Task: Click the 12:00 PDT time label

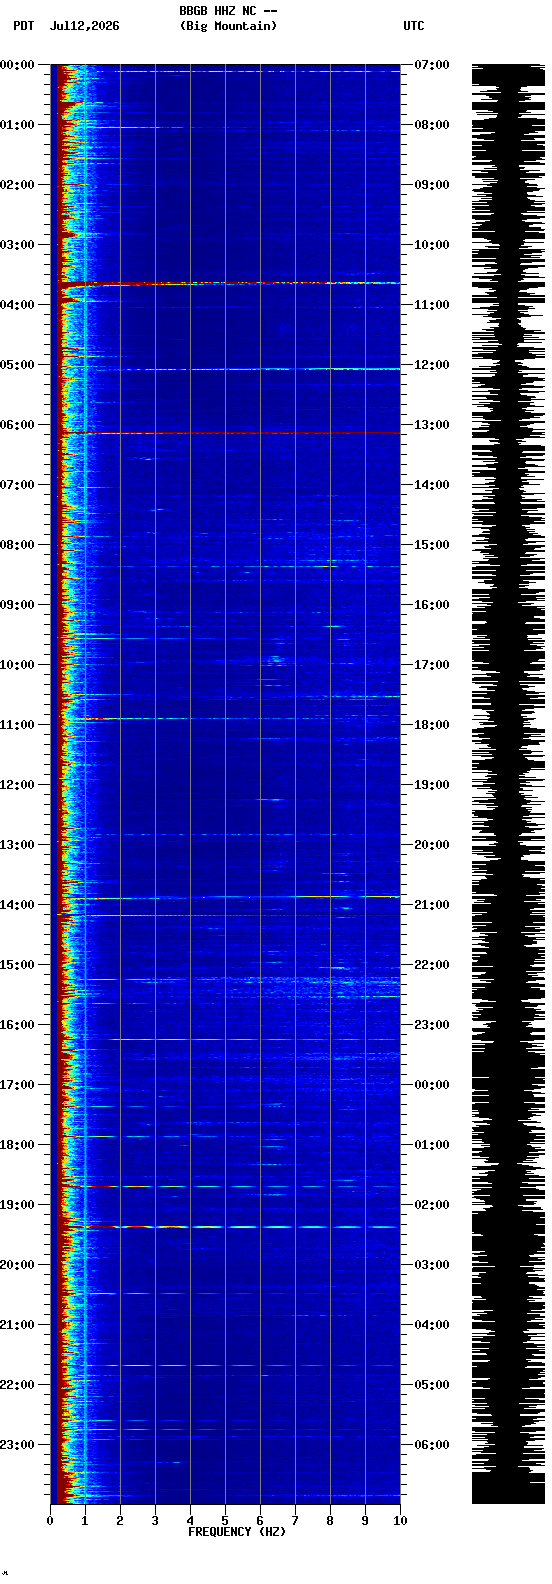Action: tap(17, 785)
